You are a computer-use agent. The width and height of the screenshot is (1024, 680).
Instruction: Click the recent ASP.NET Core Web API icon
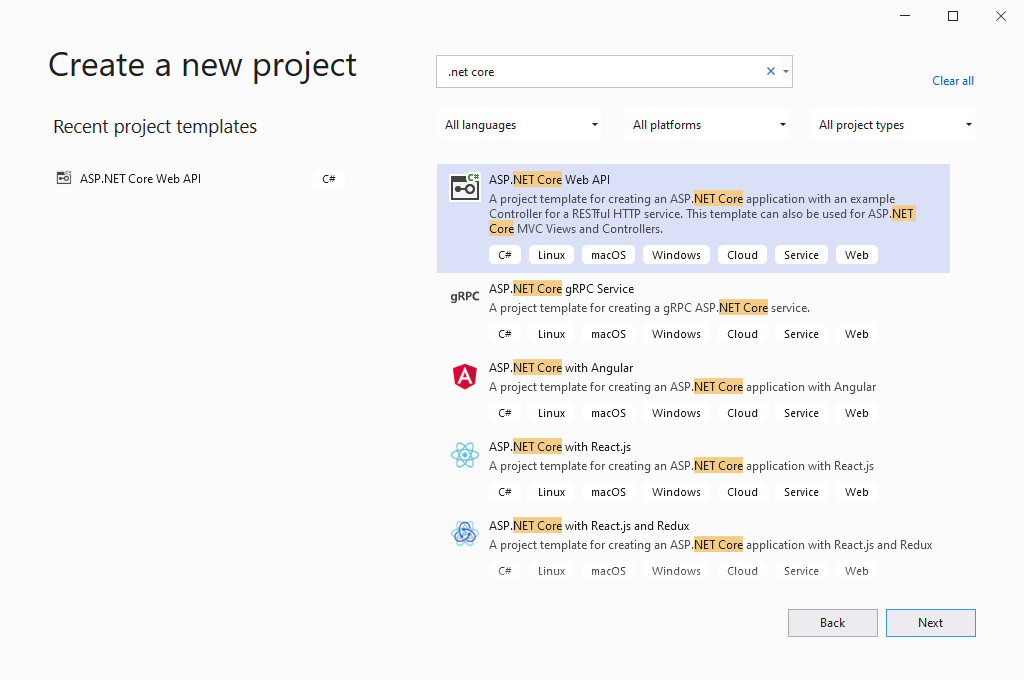tap(65, 179)
